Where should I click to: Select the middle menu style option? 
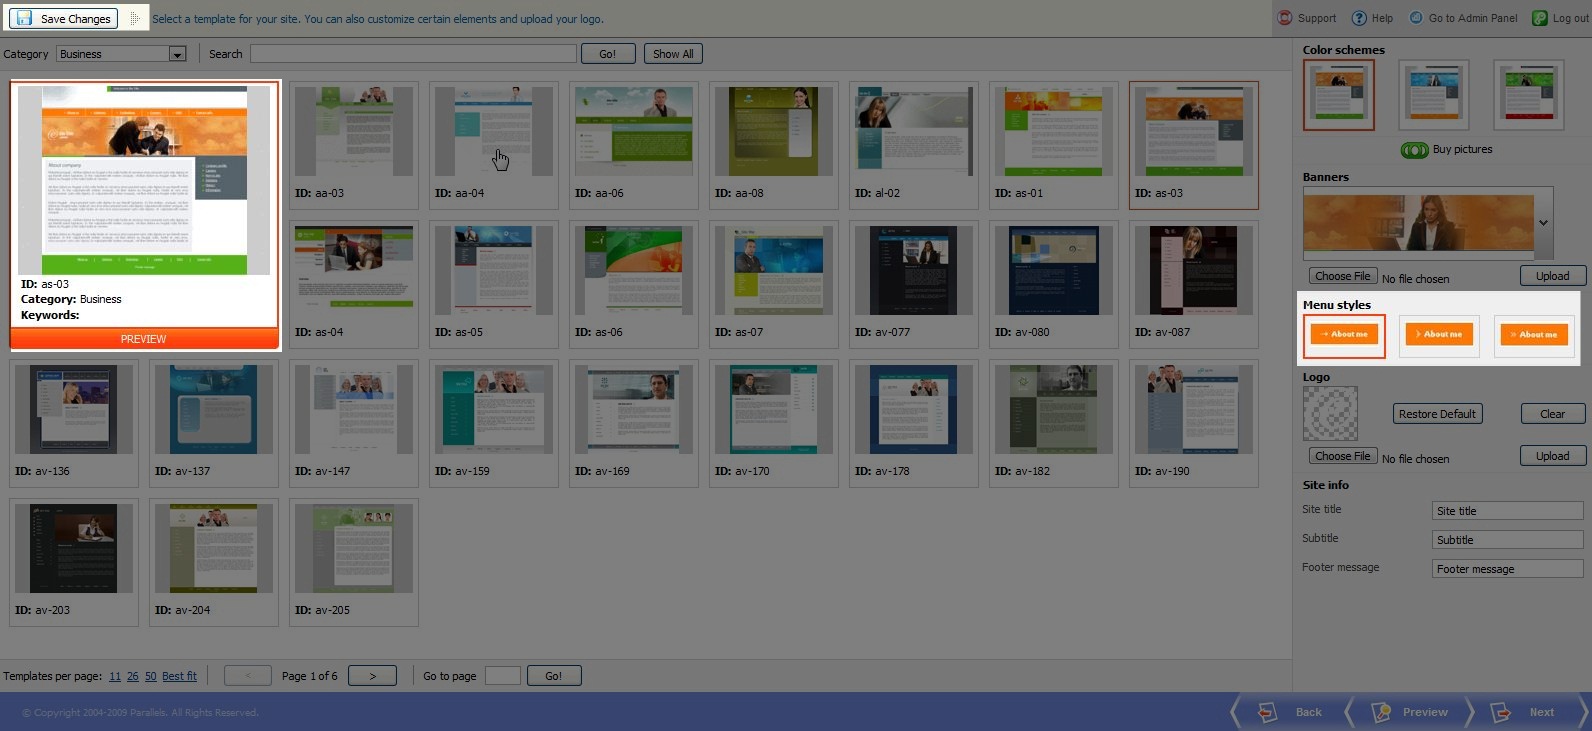(x=1439, y=335)
